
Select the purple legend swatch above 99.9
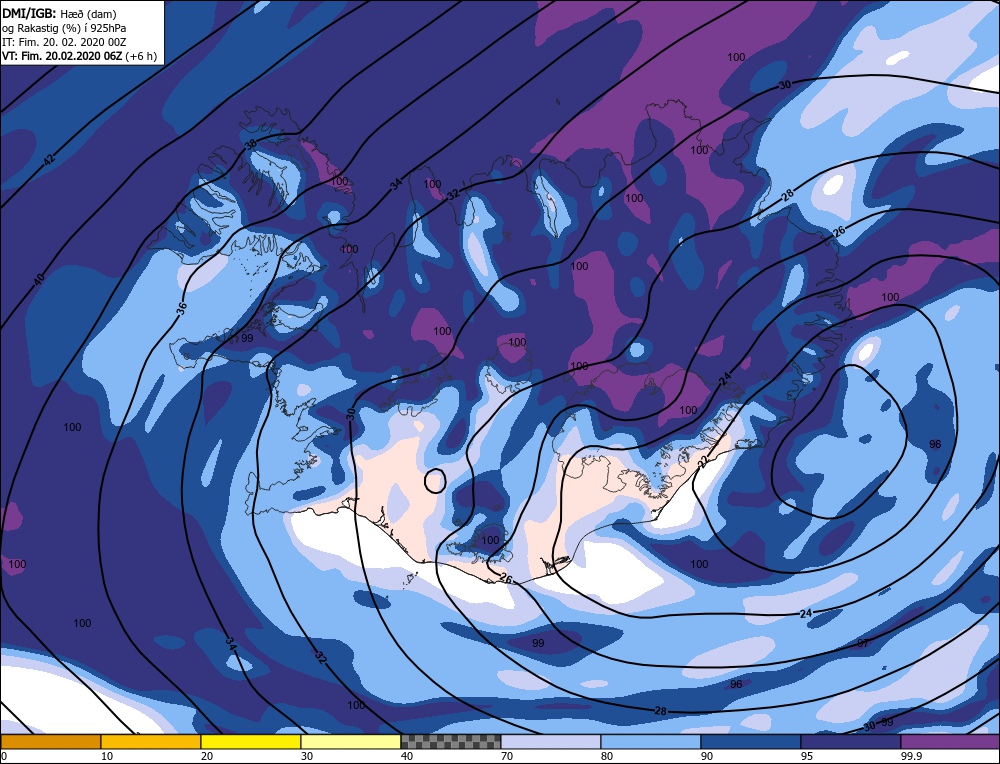click(950, 741)
